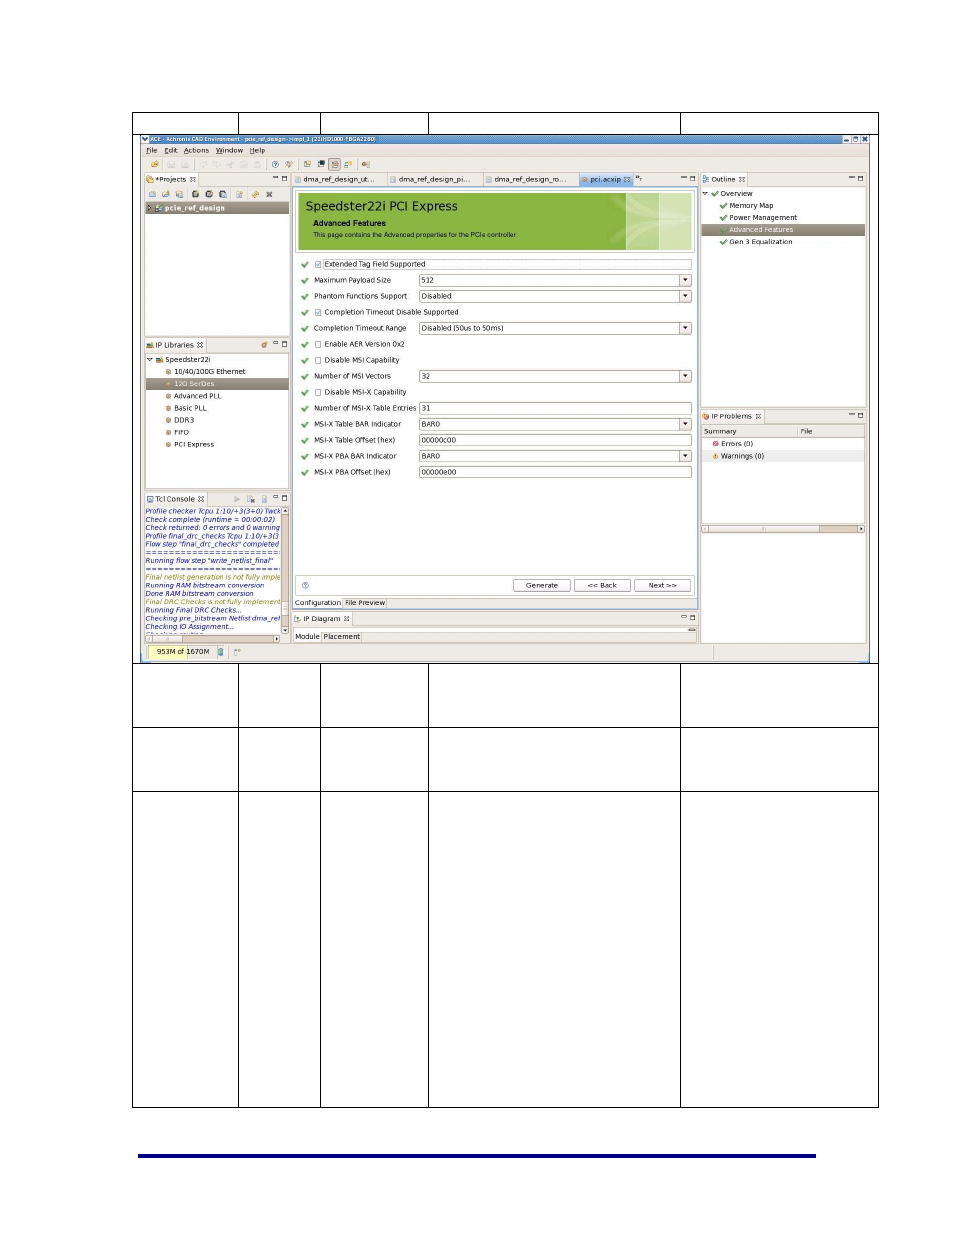Close the Outline view tab
This screenshot has width=954, height=1235.
click(x=742, y=180)
